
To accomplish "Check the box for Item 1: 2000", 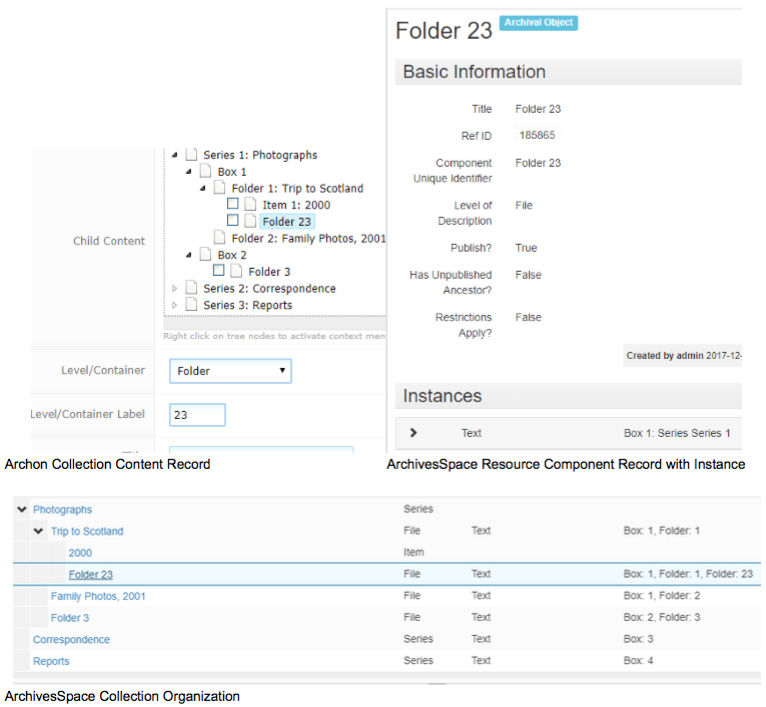I will (x=233, y=205).
